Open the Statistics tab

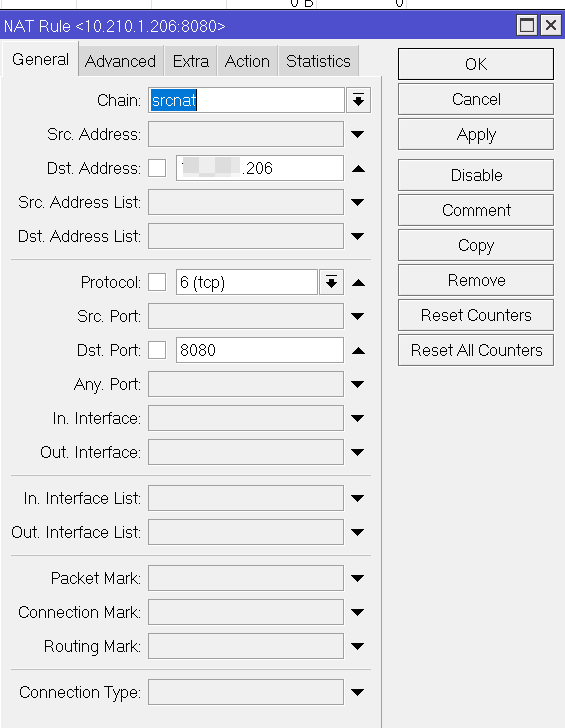click(x=318, y=61)
